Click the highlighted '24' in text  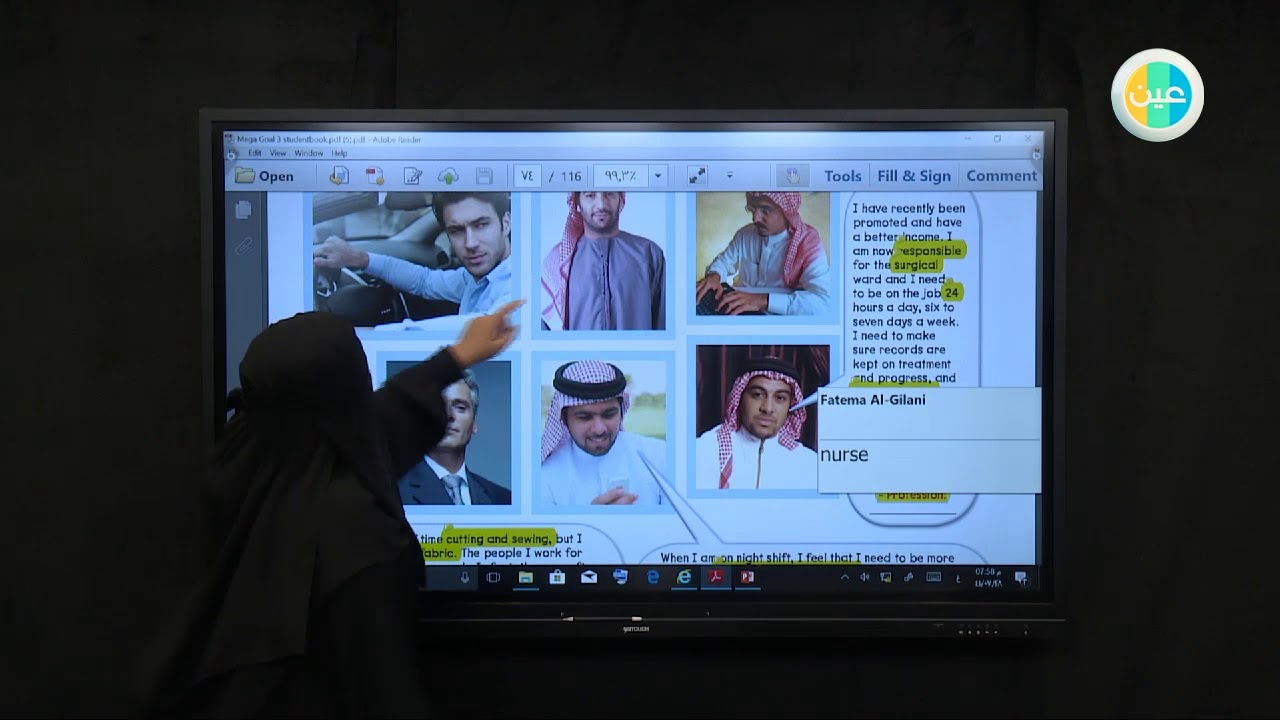[951, 293]
